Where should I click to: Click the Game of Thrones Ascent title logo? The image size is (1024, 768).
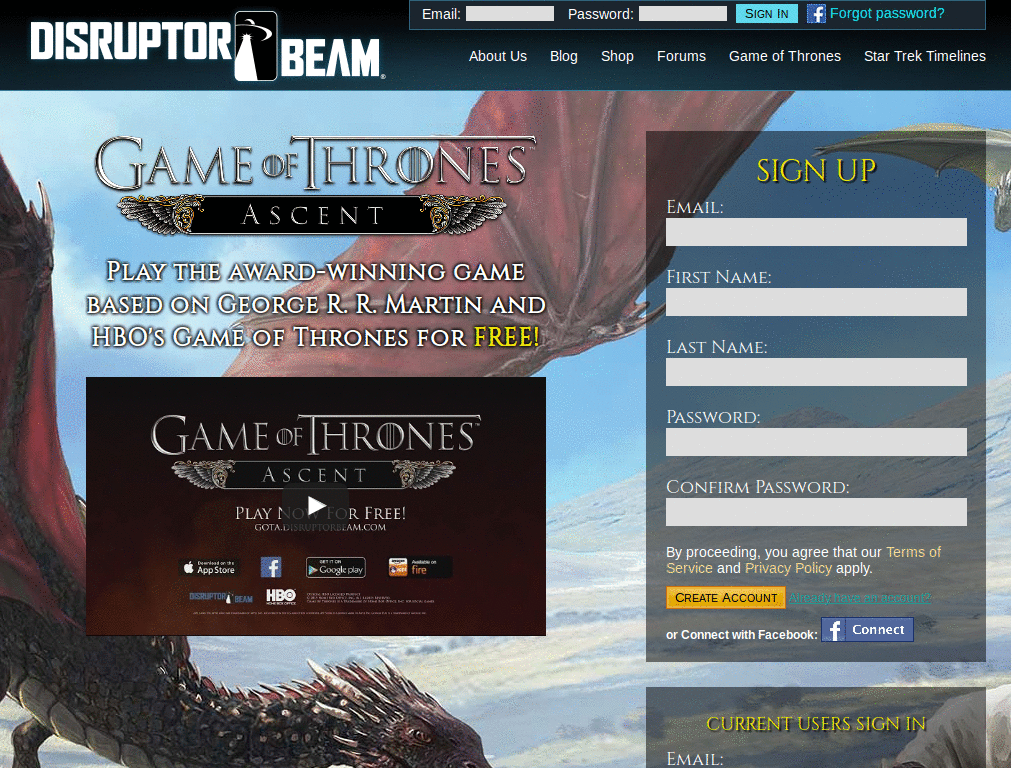click(315, 185)
